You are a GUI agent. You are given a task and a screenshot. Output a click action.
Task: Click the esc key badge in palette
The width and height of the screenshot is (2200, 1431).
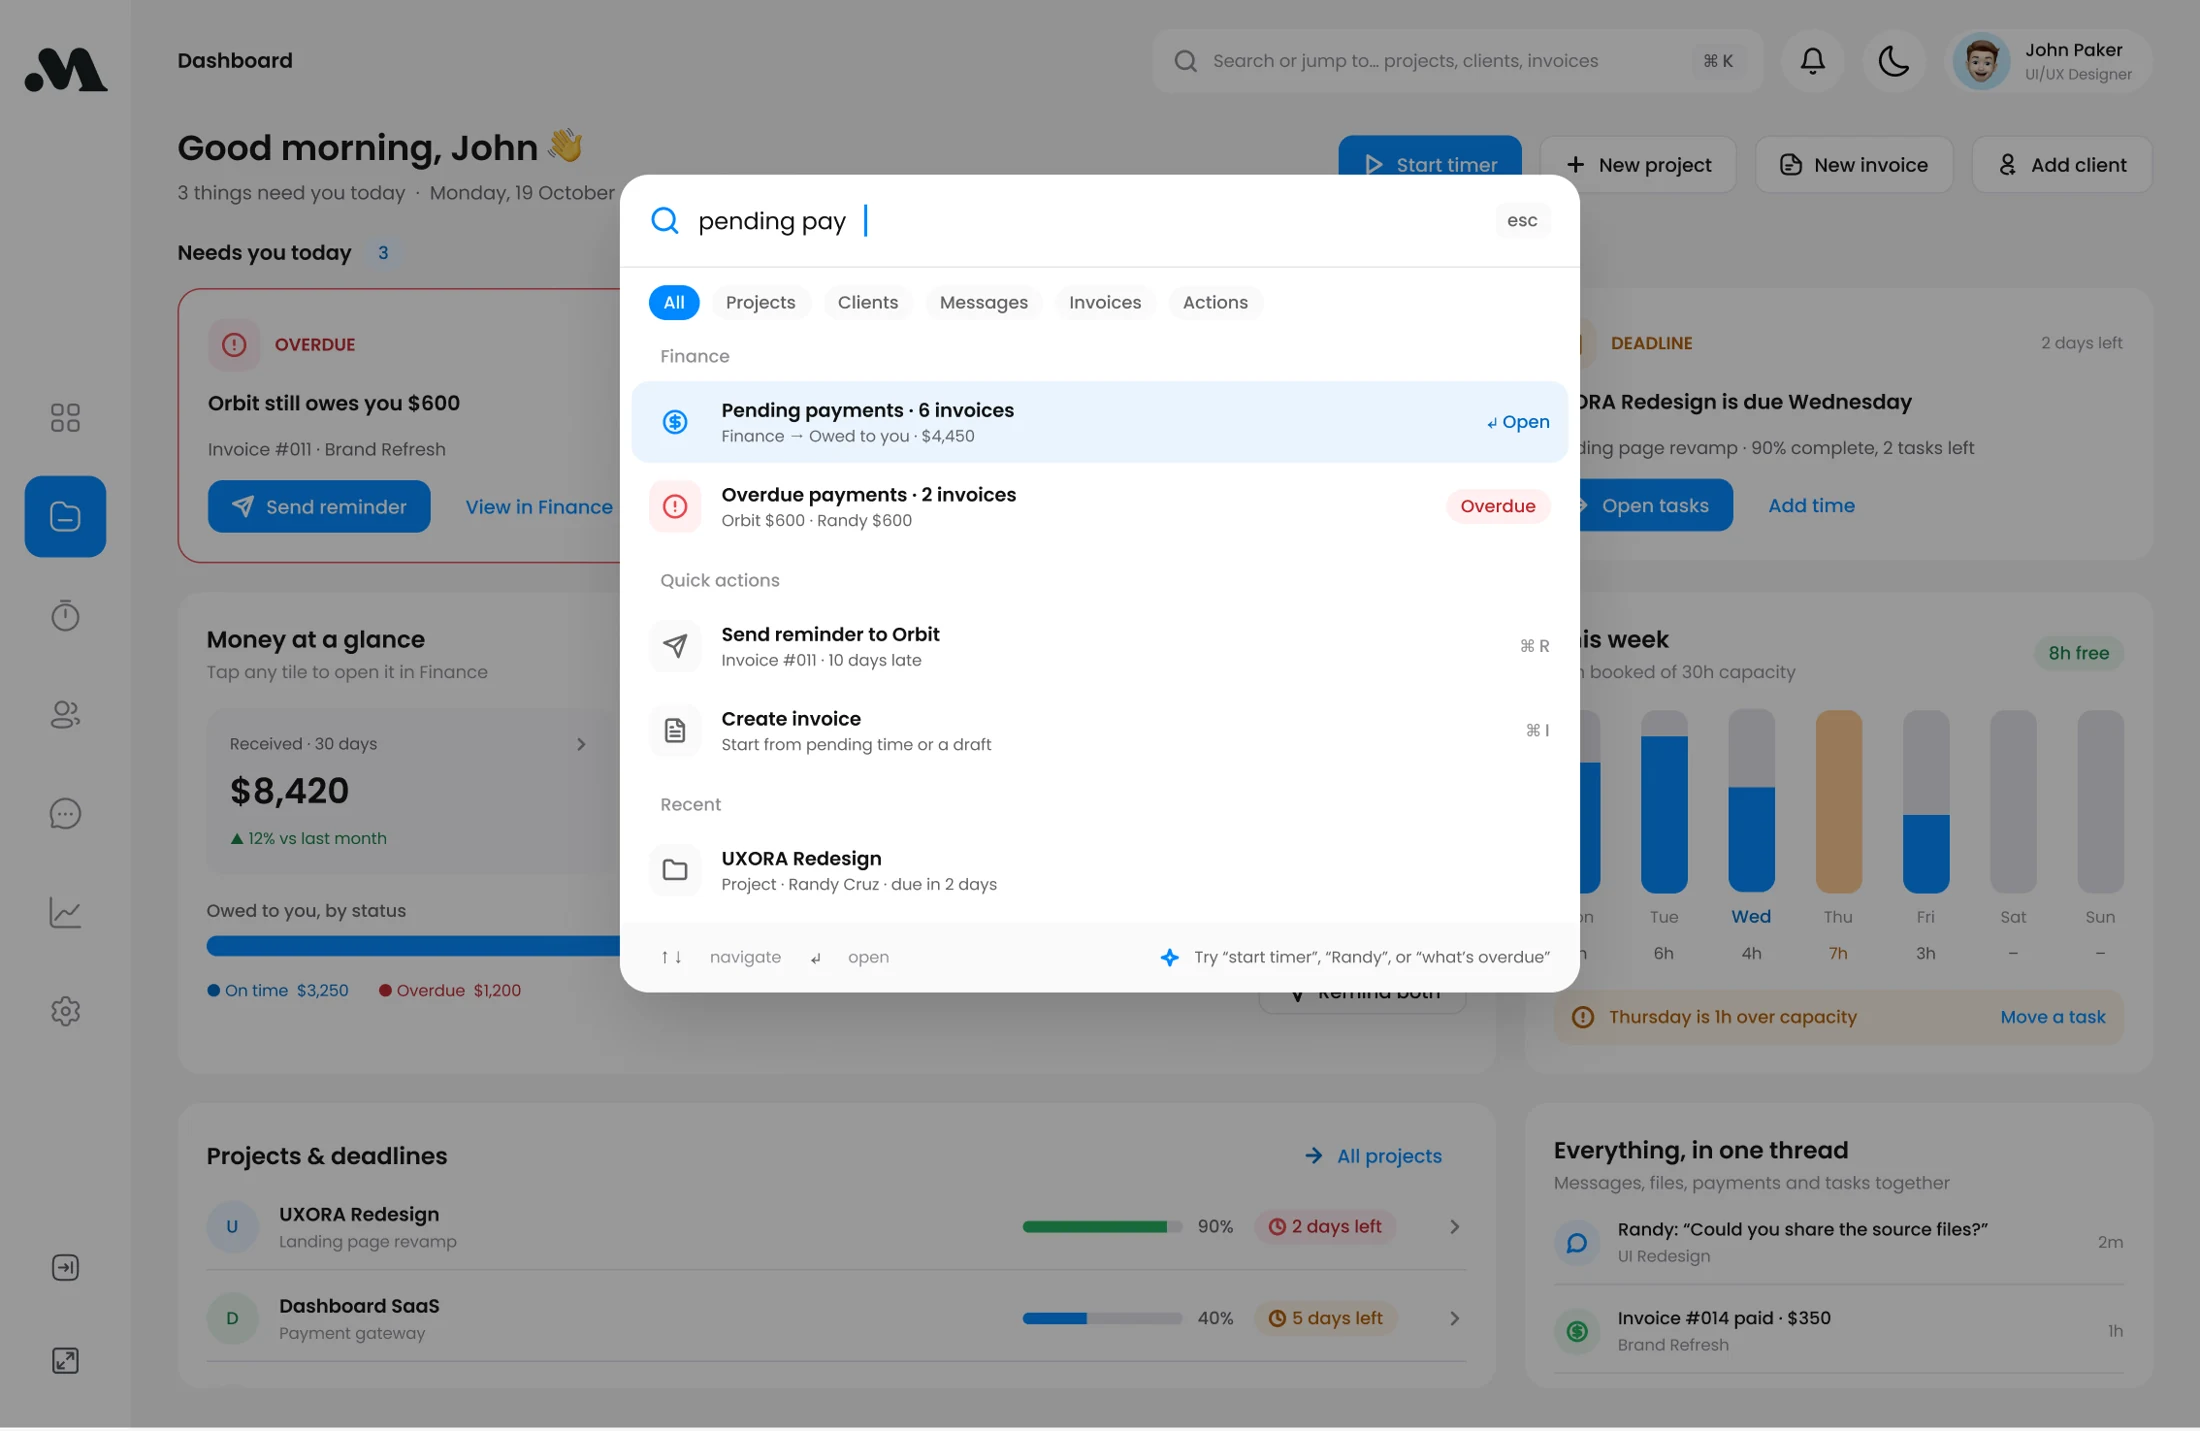(1522, 220)
